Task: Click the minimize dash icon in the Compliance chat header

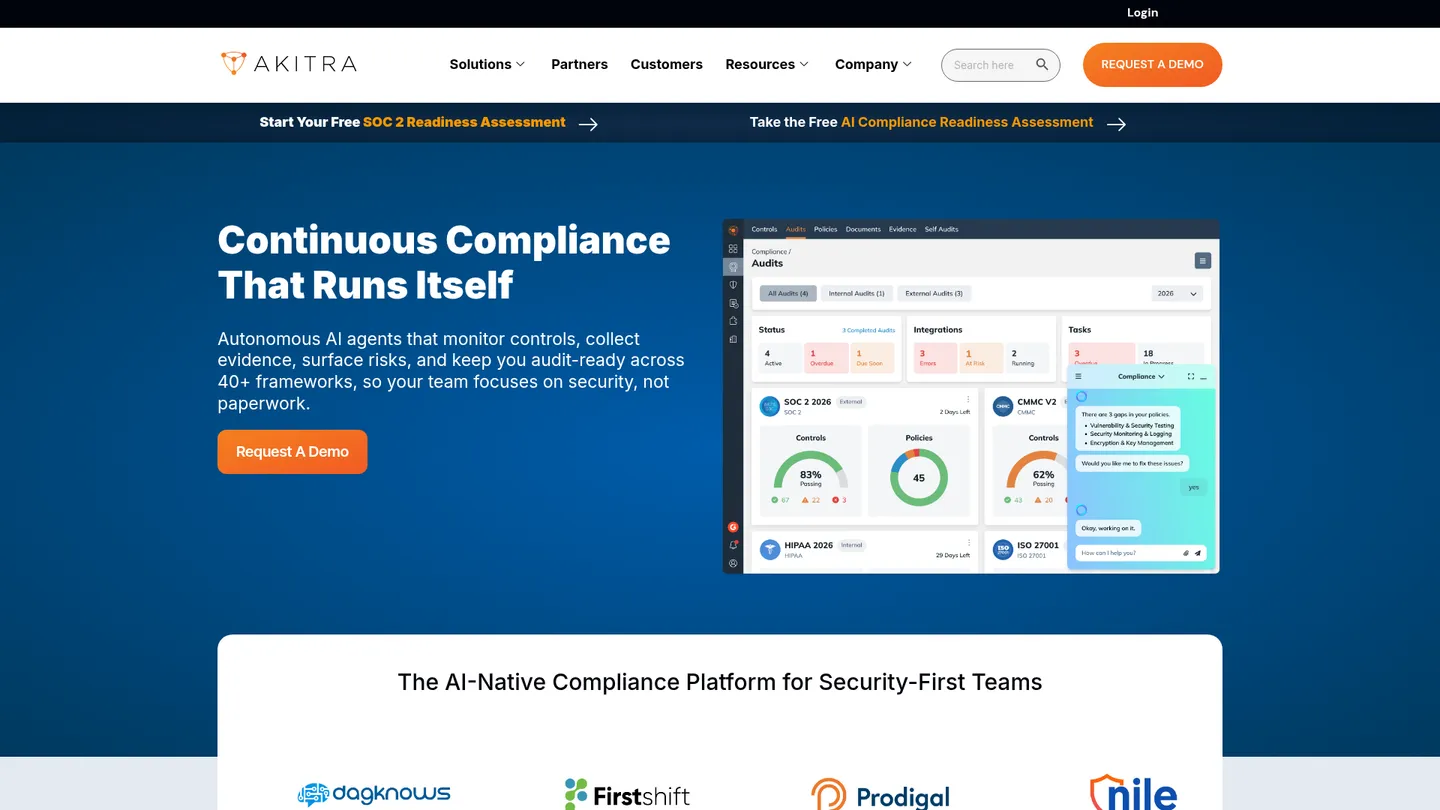Action: [1204, 377]
